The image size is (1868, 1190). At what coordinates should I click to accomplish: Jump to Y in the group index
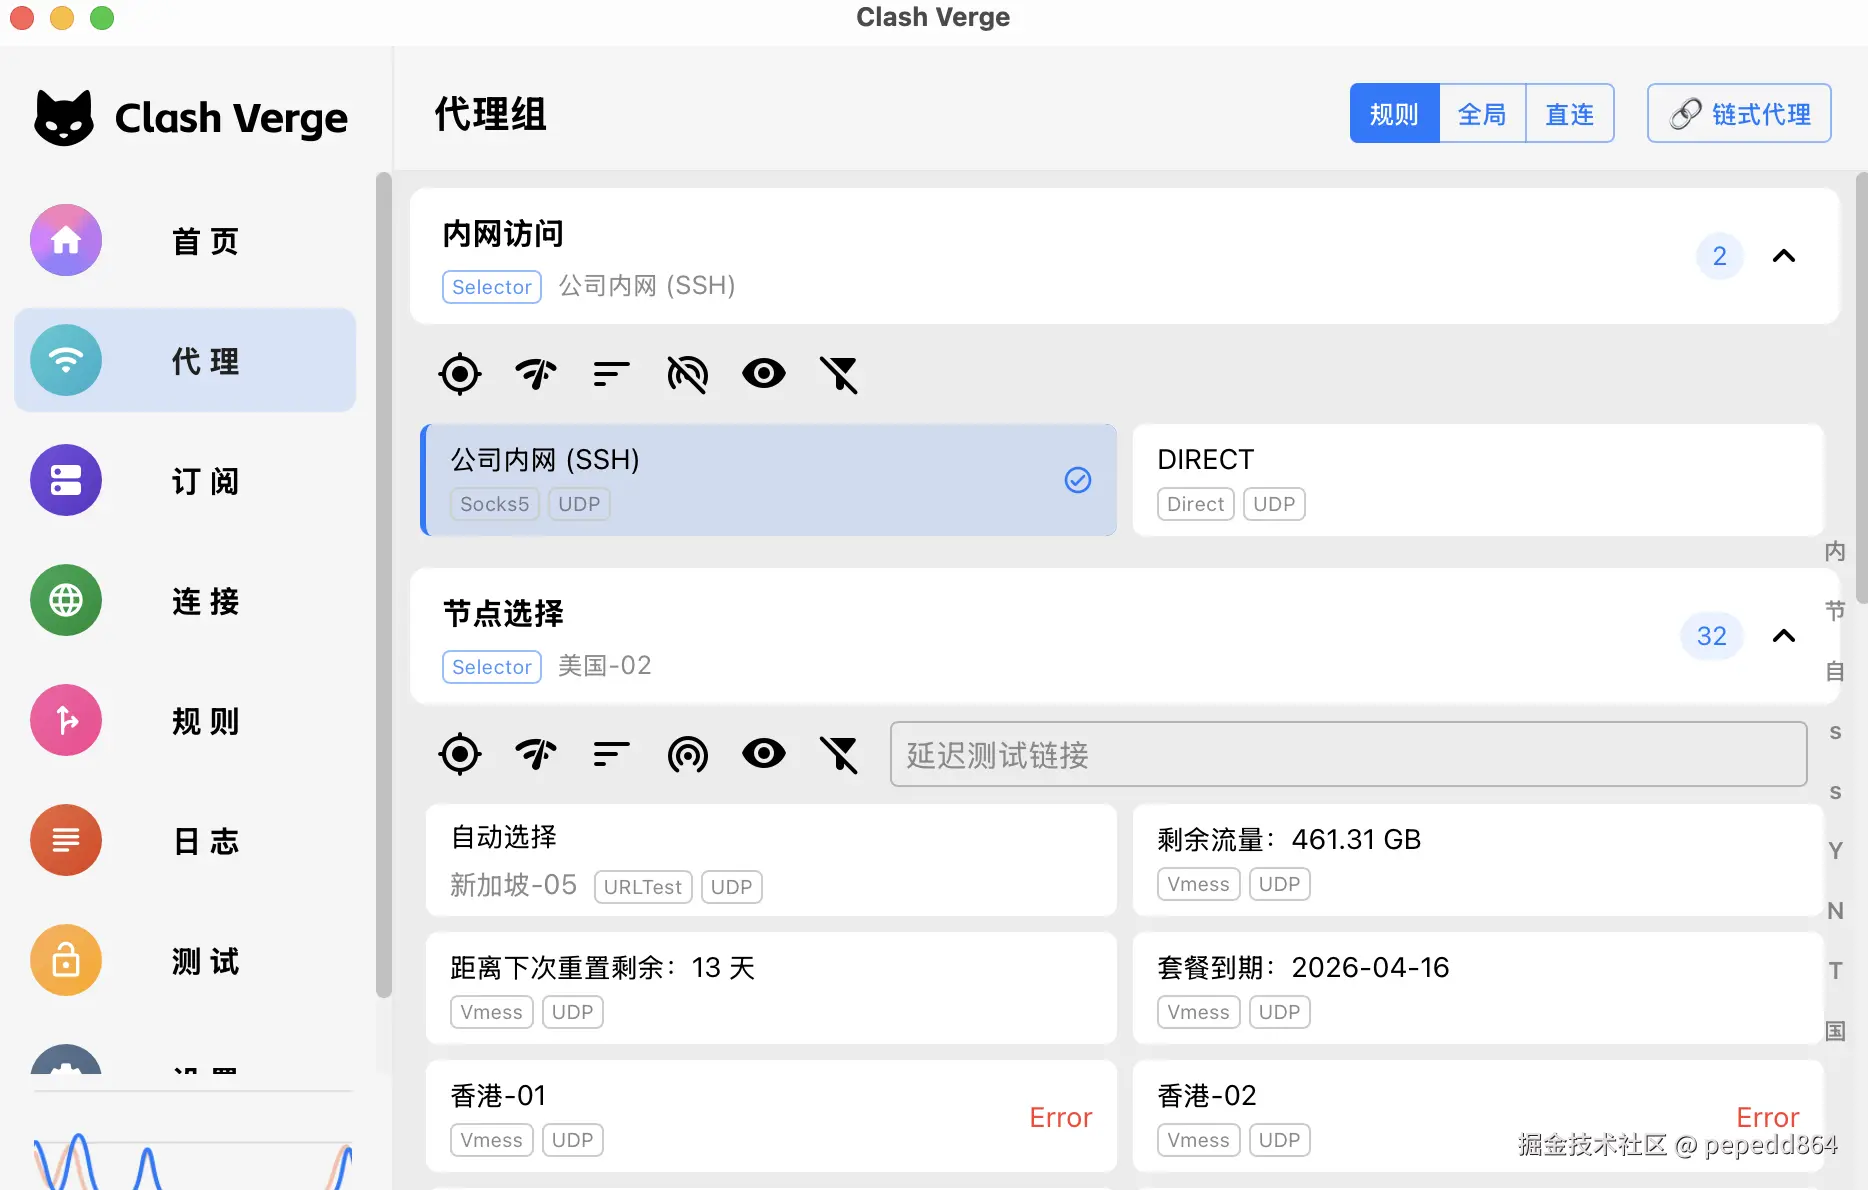[x=1835, y=851]
